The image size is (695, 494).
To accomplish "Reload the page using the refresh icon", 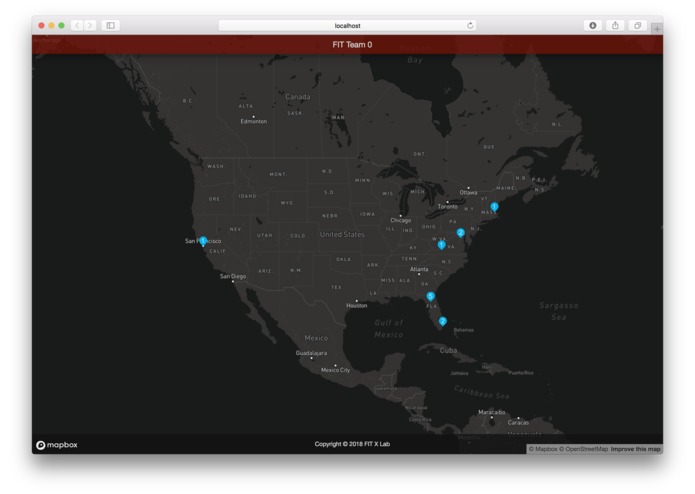I will [x=470, y=26].
